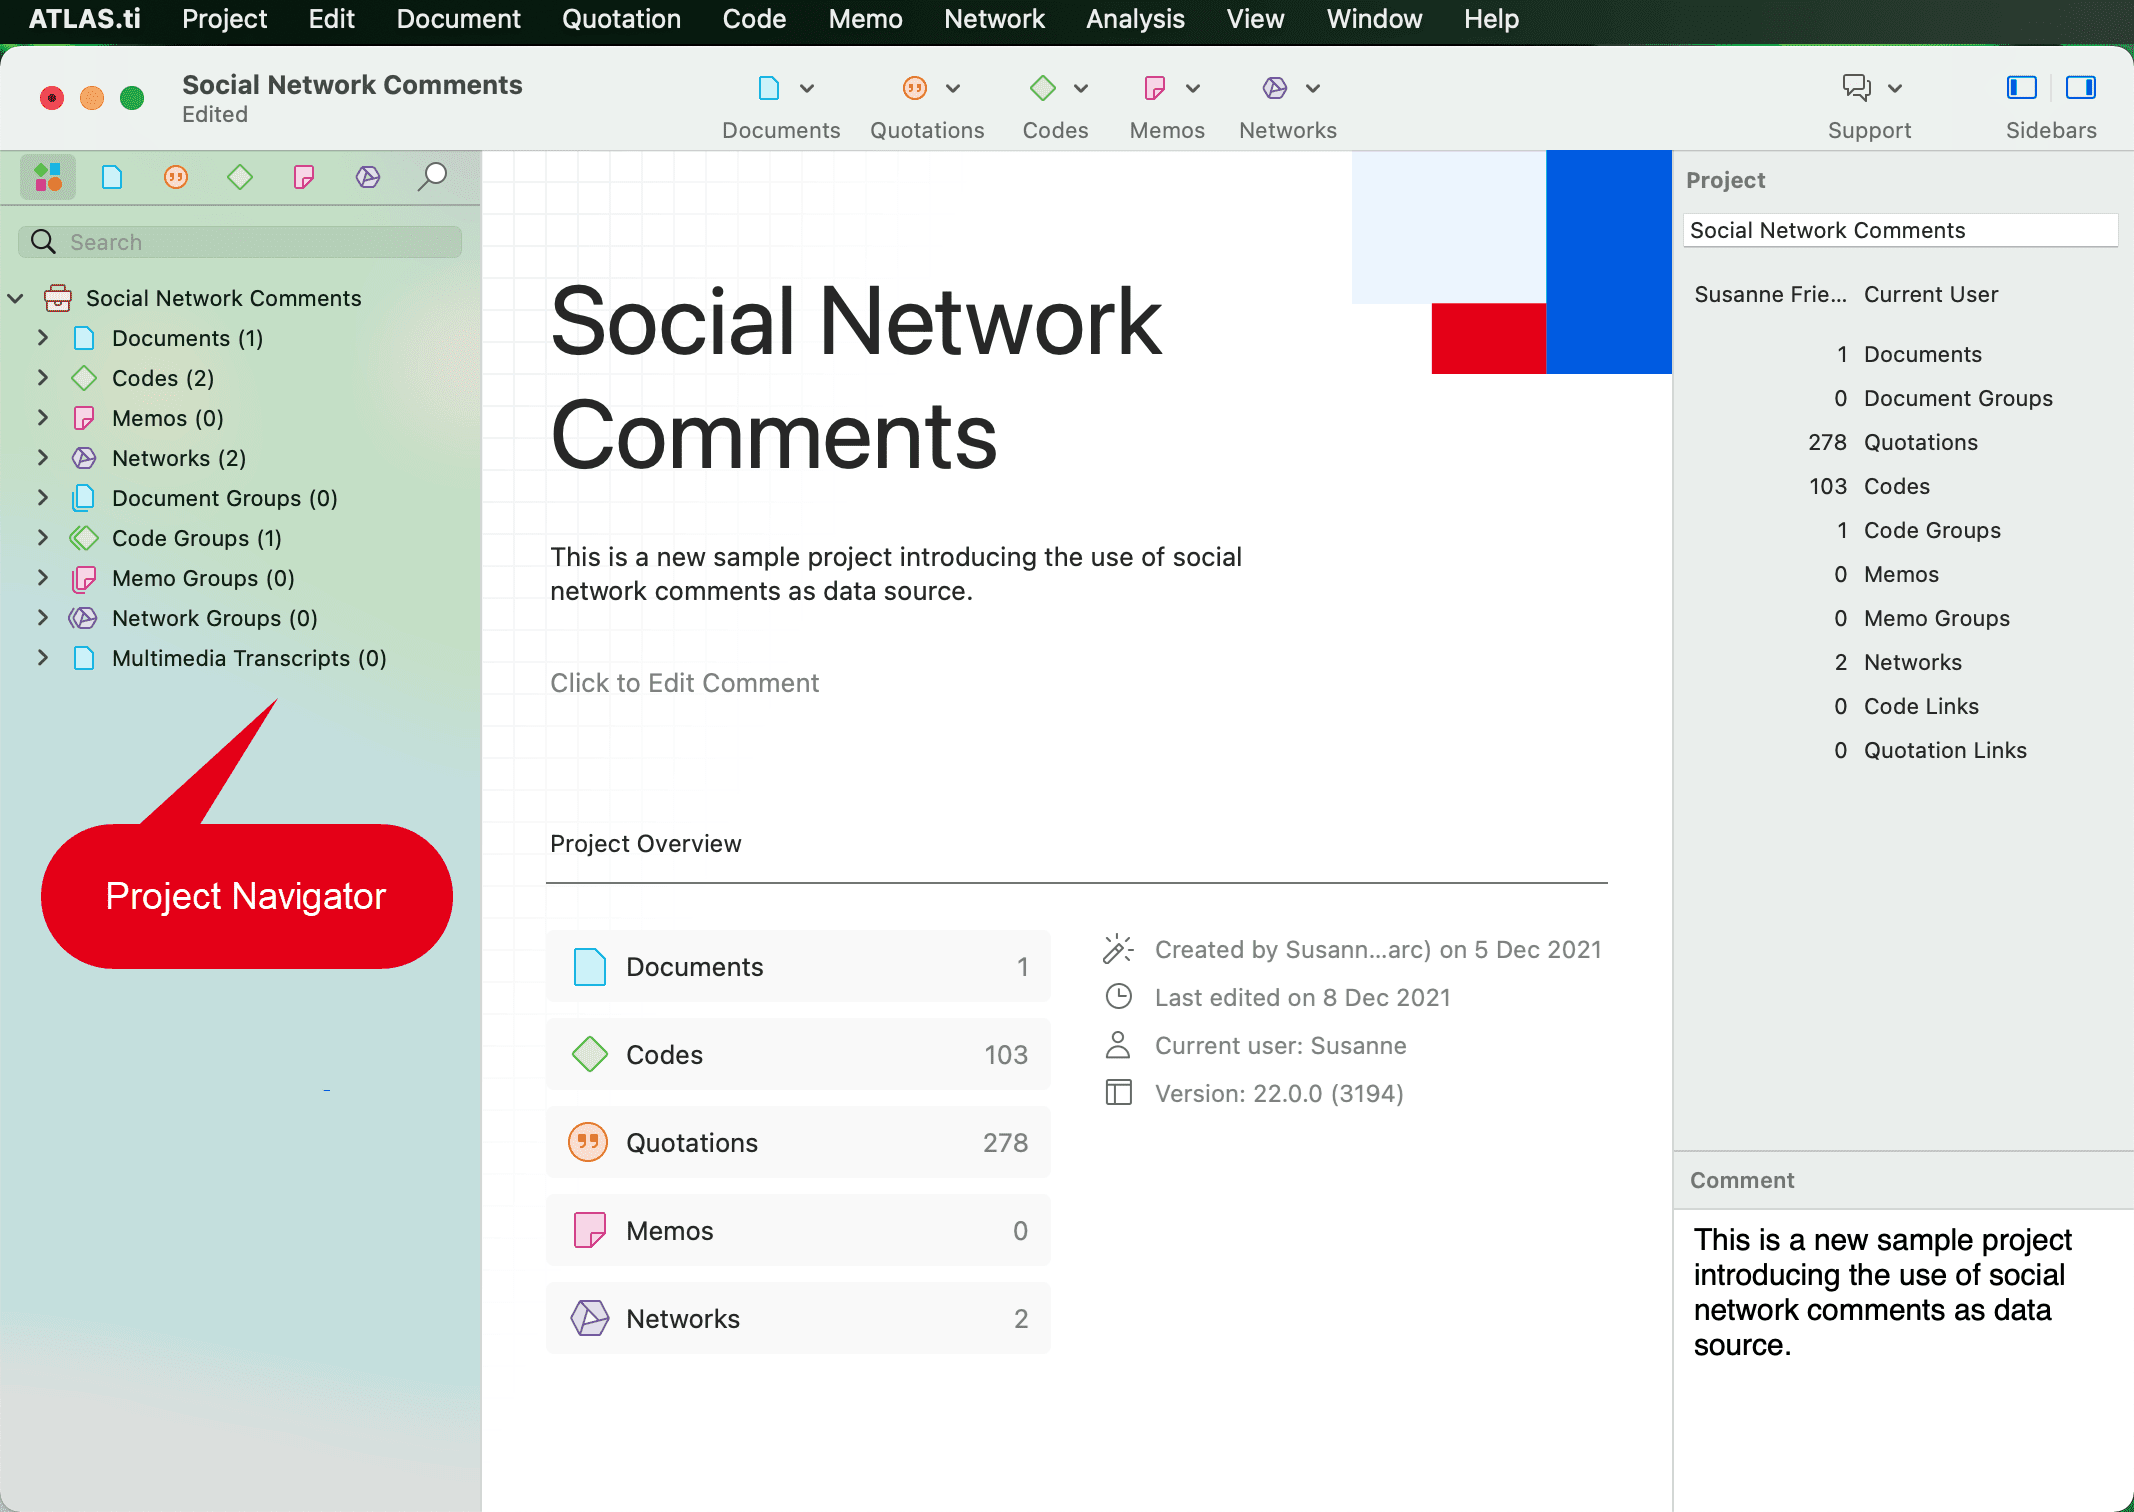Open the ATLAS.ti application menu
Image resolution: width=2134 pixels, height=1512 pixels.
pos(84,19)
